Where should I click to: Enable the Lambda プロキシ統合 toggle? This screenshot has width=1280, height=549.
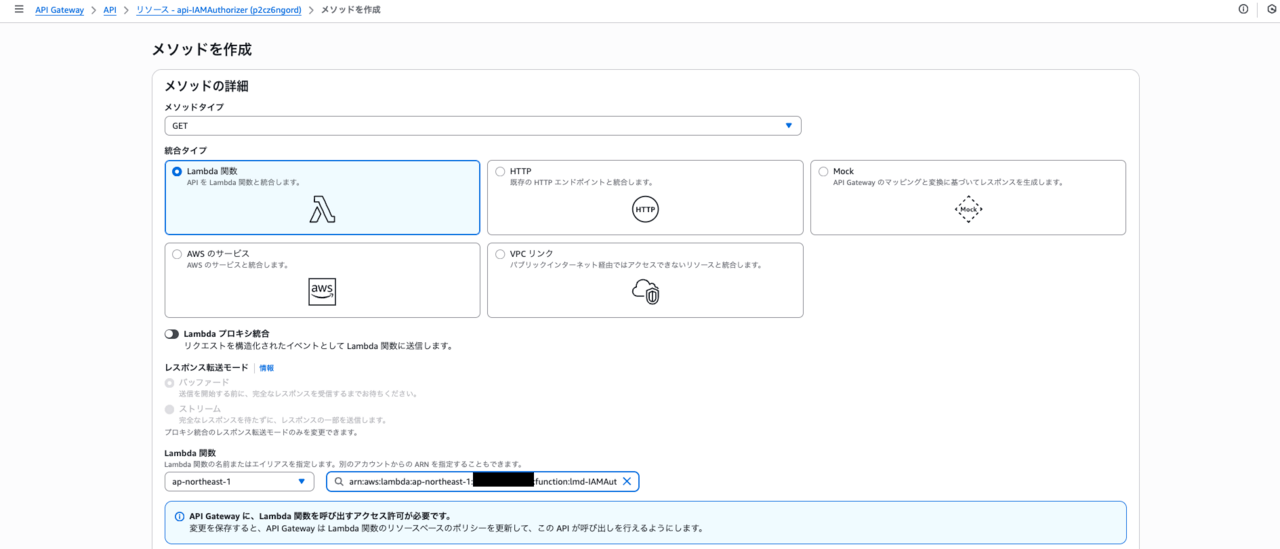172,334
